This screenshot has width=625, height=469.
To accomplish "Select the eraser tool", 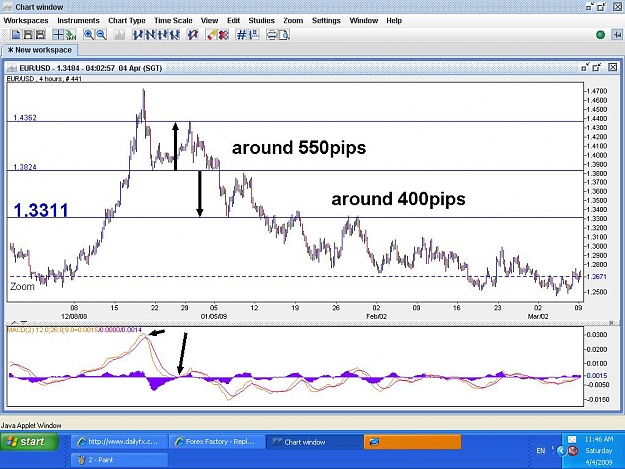I will [x=211, y=35].
